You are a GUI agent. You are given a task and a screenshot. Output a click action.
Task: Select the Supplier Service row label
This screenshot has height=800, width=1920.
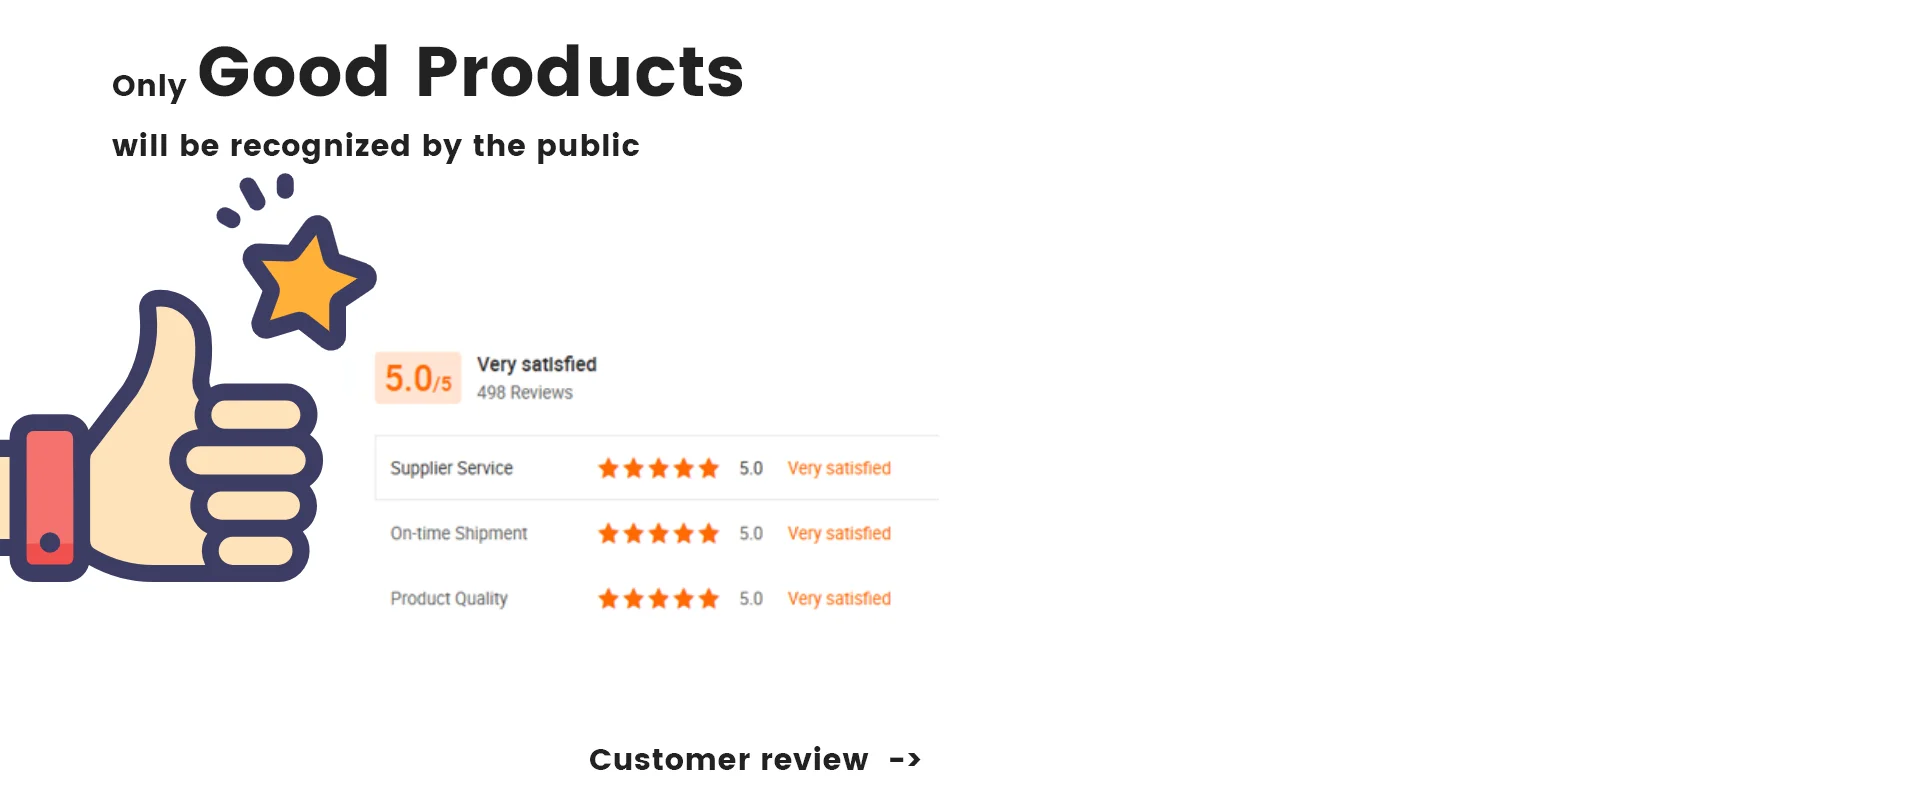coord(451,468)
